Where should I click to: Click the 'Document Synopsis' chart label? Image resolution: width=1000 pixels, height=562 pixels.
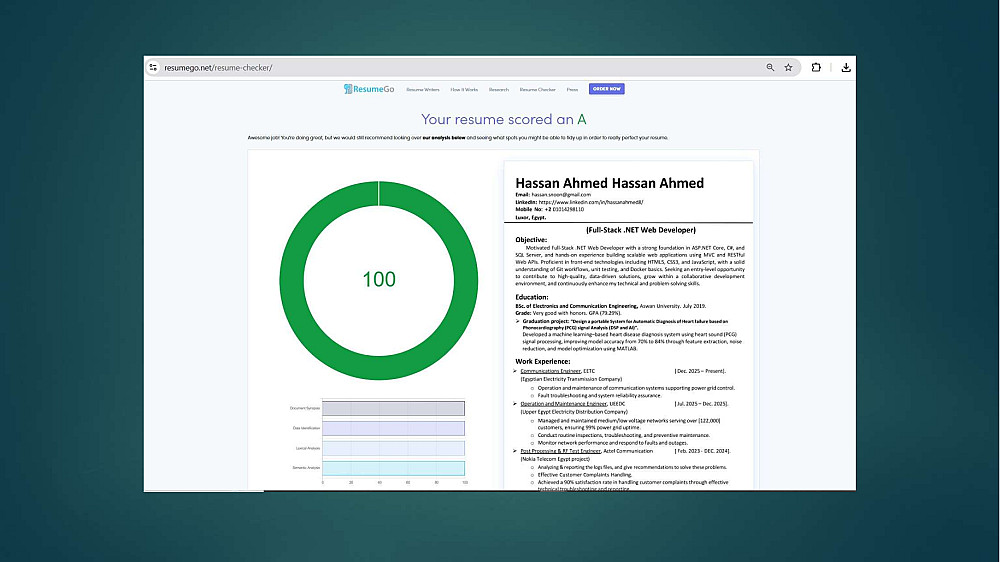tap(305, 408)
